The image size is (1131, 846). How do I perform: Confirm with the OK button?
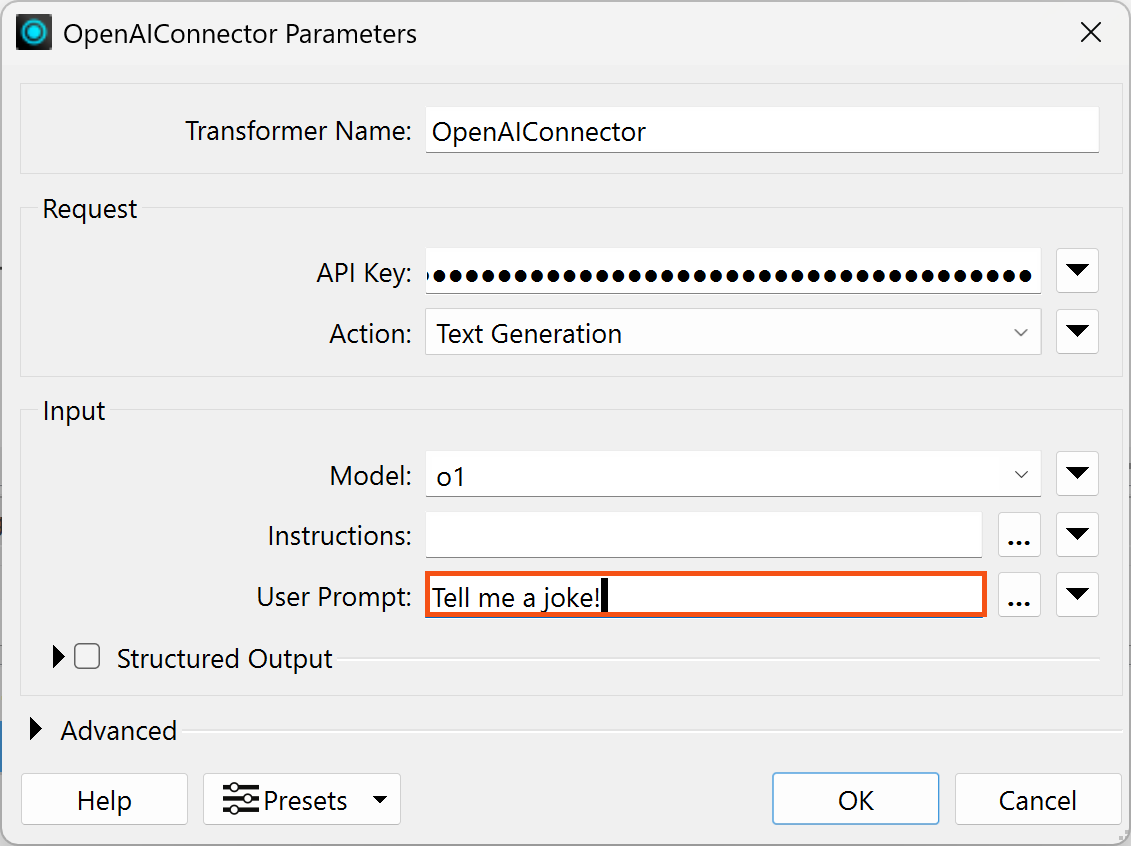click(x=855, y=798)
